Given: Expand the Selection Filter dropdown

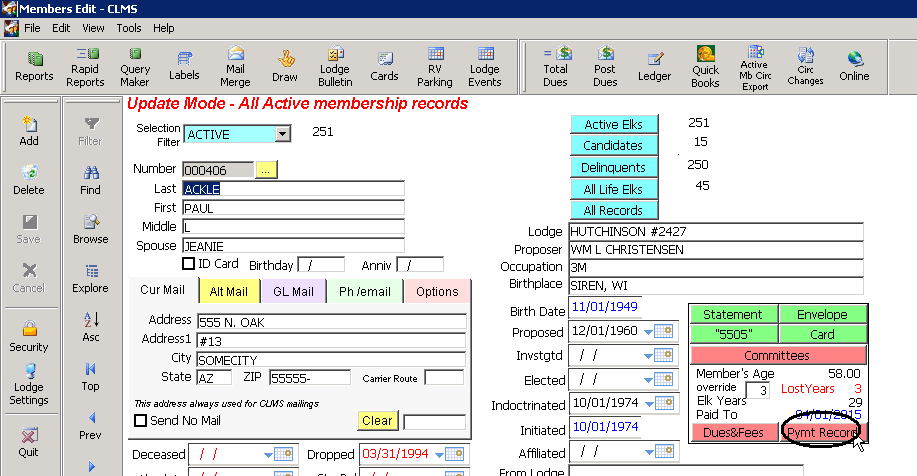Looking at the screenshot, I should [x=282, y=134].
